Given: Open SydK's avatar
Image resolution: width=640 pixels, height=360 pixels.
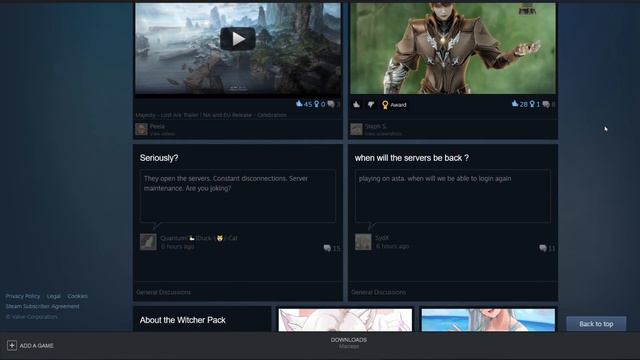Looking at the screenshot, I should coord(363,242).
